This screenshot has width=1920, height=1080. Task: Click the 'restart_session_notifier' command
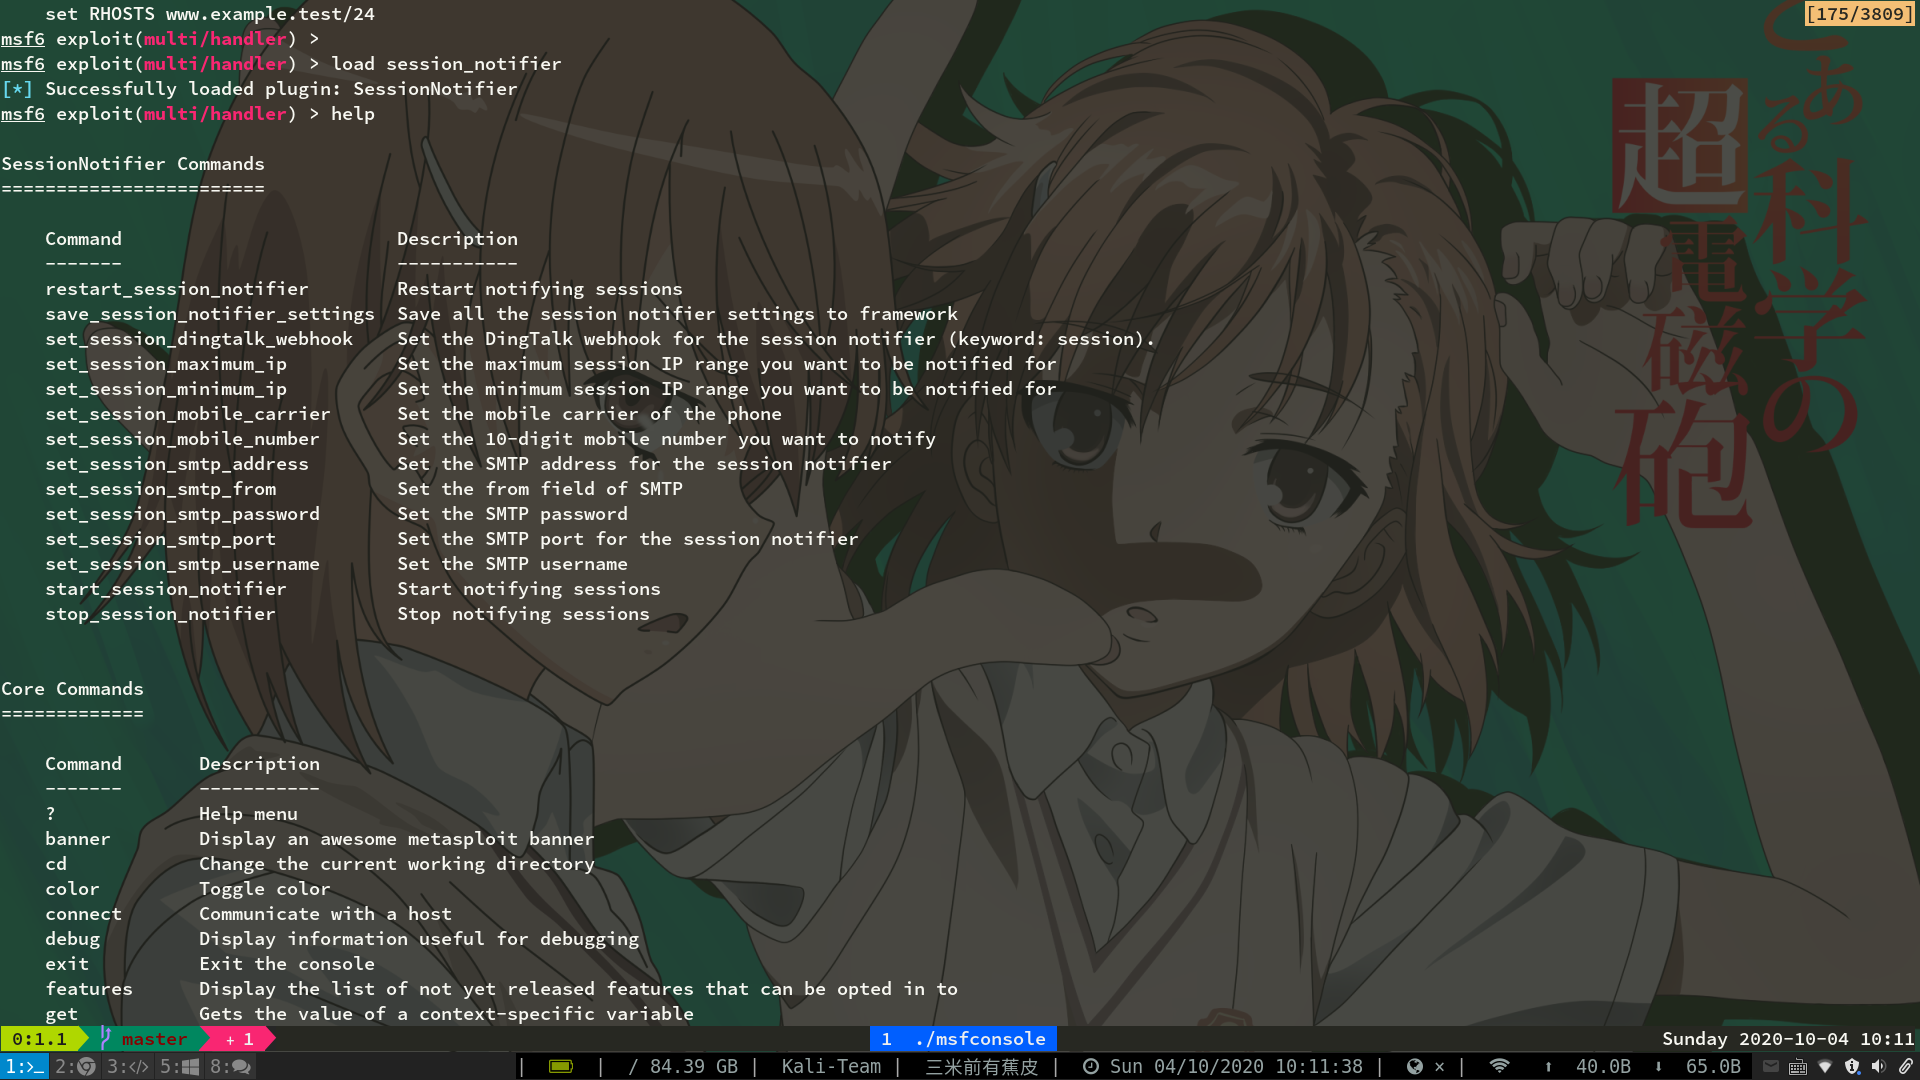coord(177,289)
